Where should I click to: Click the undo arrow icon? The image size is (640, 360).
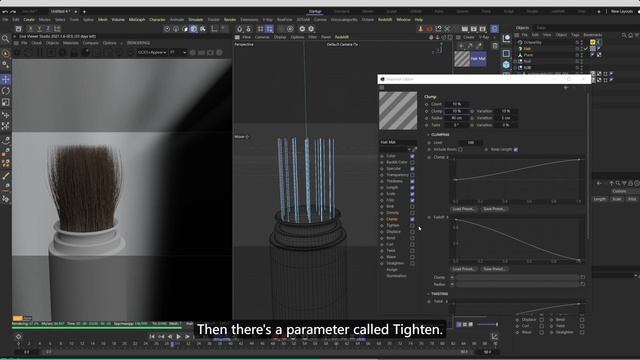pyautogui.click(x=5, y=11)
